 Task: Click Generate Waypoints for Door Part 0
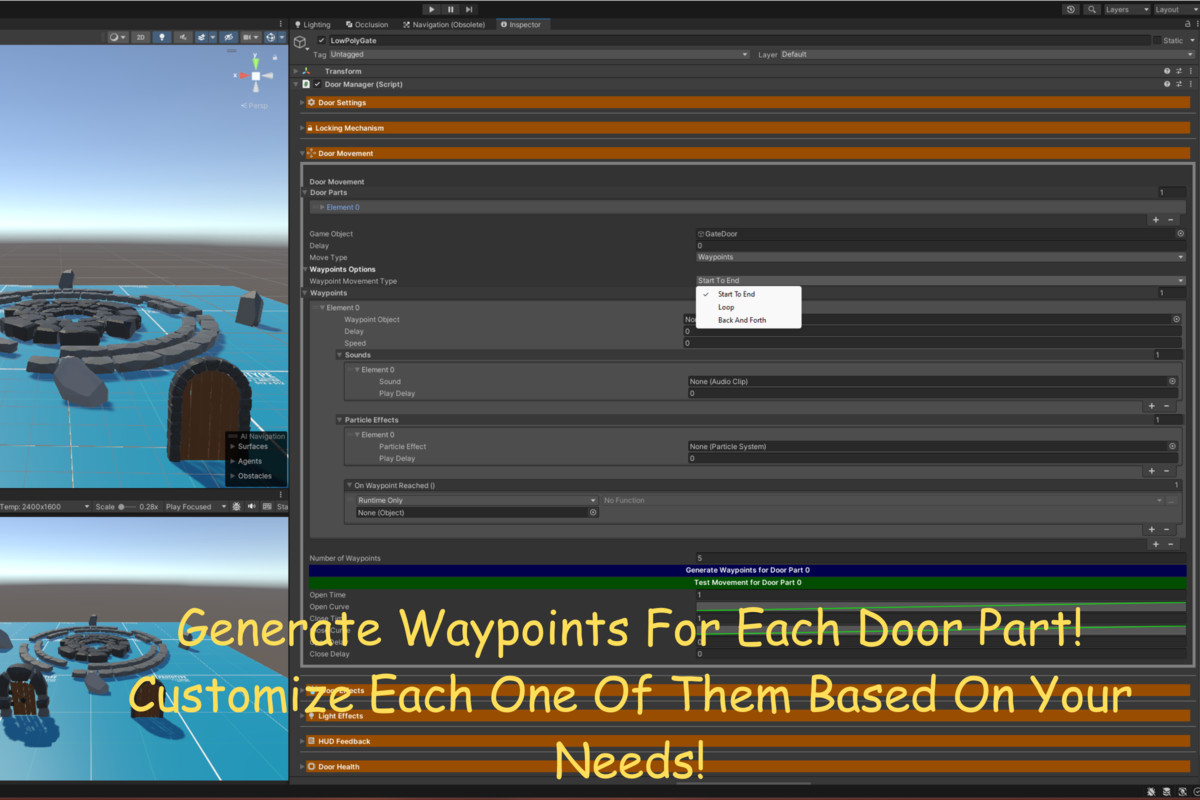click(747, 570)
